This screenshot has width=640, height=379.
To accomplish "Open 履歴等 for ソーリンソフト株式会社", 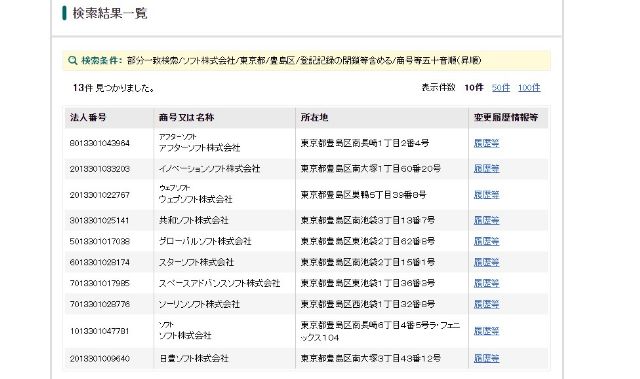I will (x=487, y=304).
